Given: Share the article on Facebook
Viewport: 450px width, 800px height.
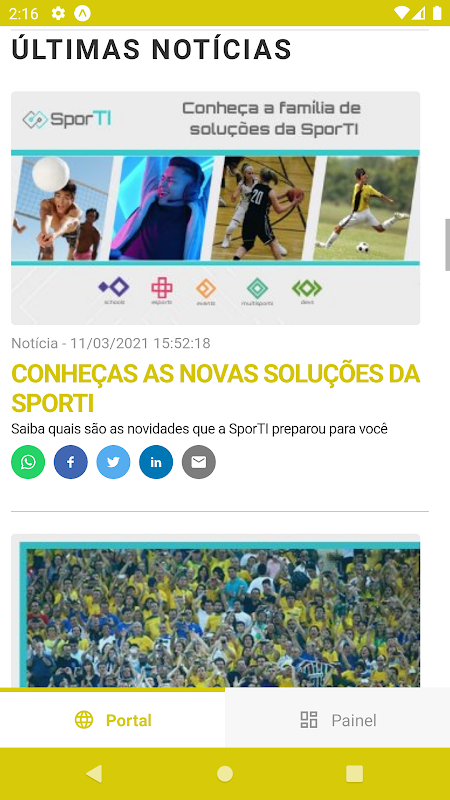Looking at the screenshot, I should (71, 462).
